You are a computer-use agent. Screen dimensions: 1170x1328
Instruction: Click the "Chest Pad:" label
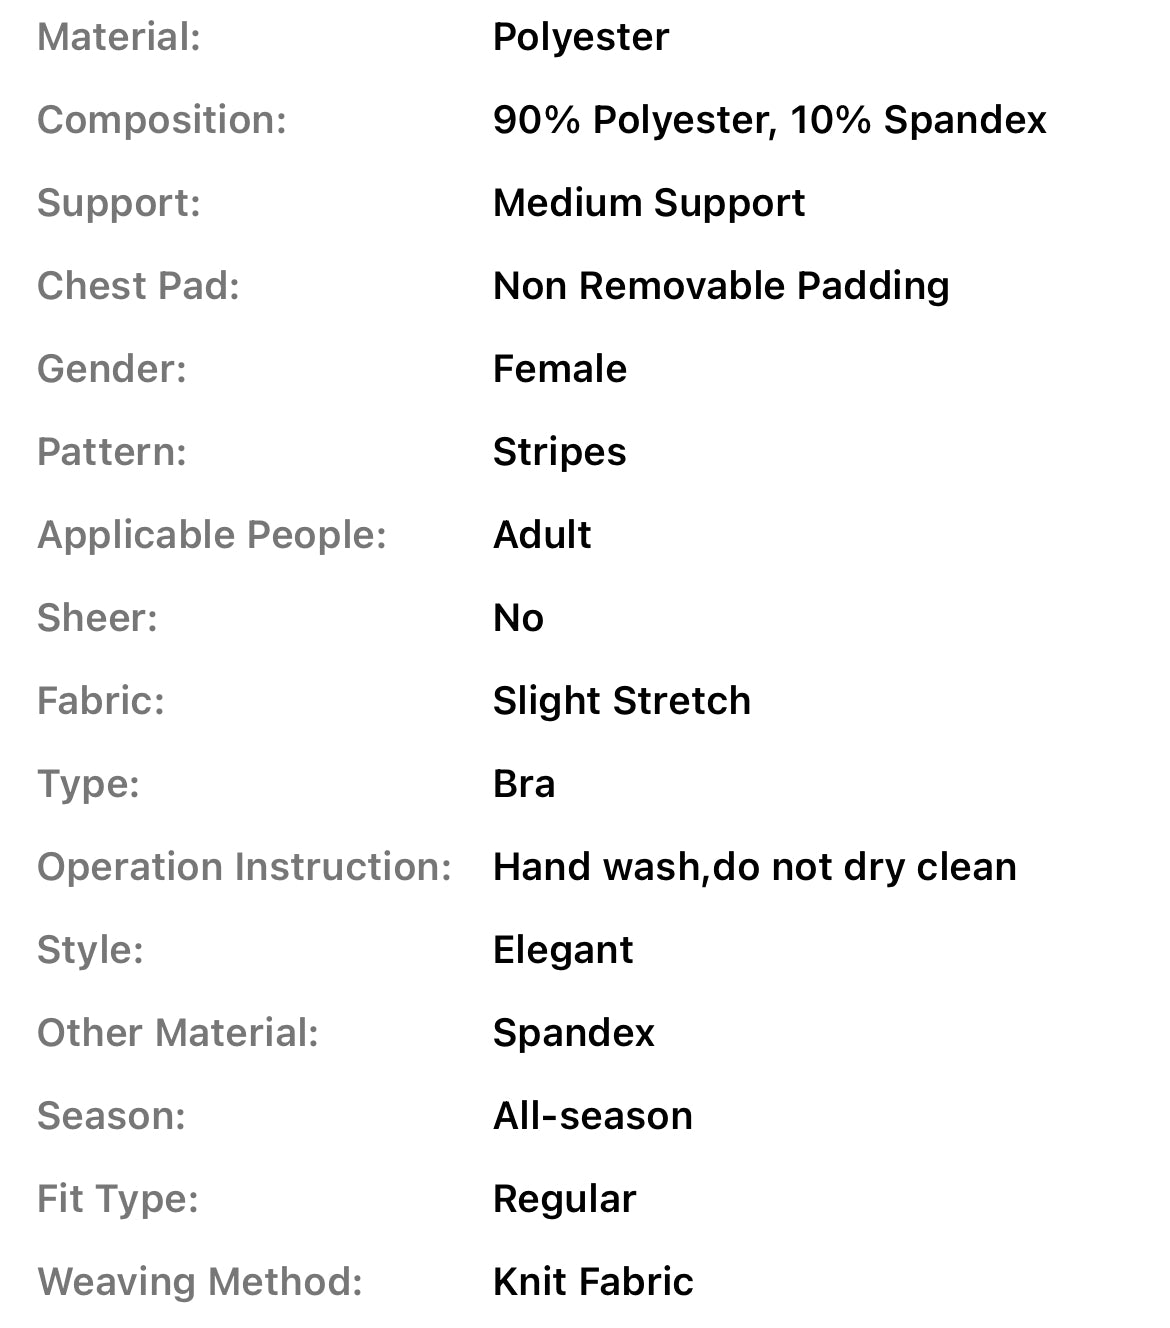pyautogui.click(x=138, y=286)
